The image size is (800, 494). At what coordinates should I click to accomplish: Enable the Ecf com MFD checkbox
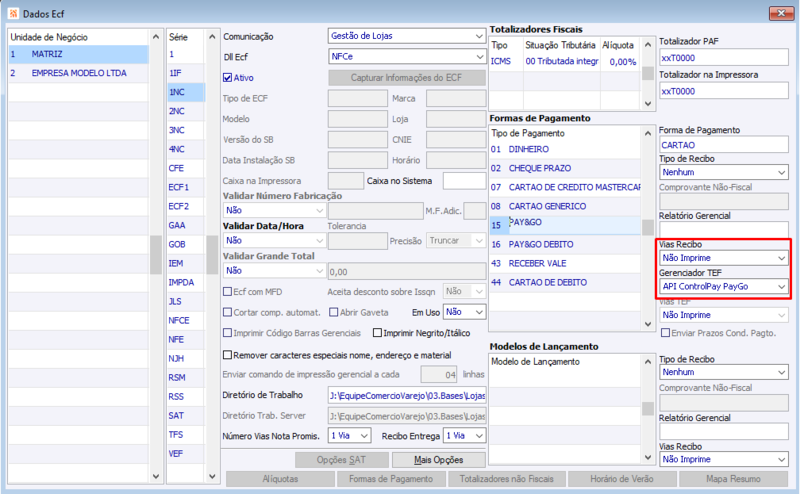pyautogui.click(x=228, y=291)
